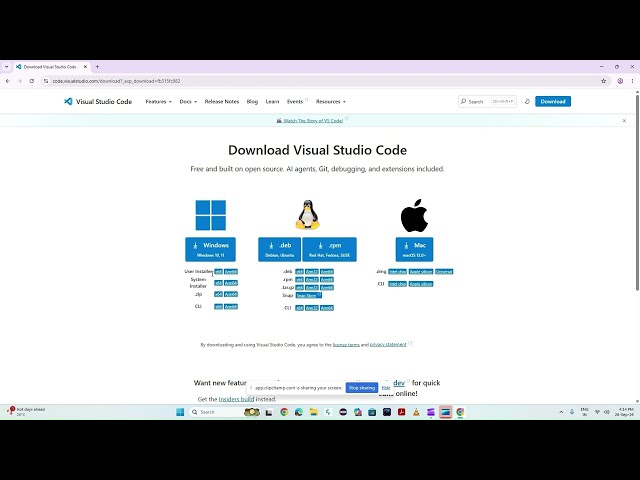Image resolution: width=640 pixels, height=480 pixels.
Task: Open Microsoft Edge from taskbar
Action: click(x=299, y=412)
